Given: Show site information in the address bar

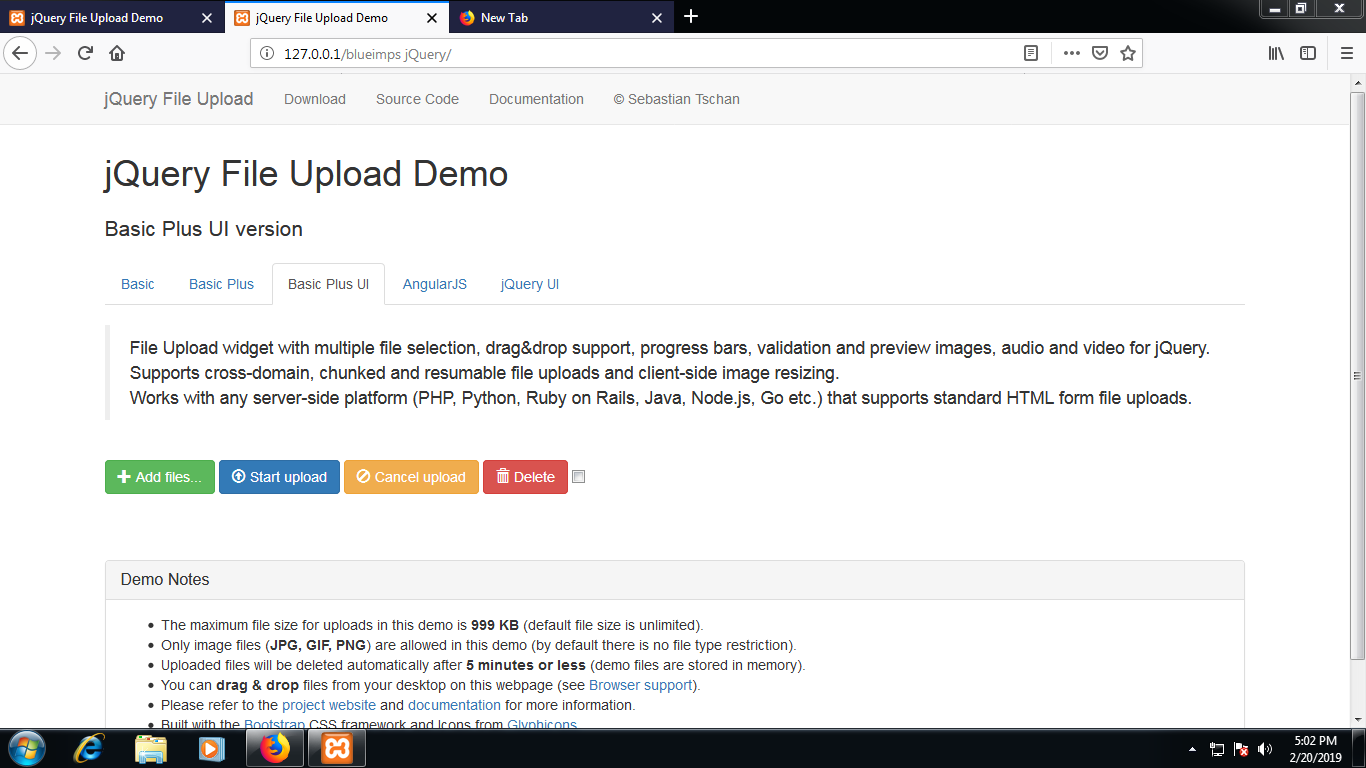Looking at the screenshot, I should click(267, 53).
